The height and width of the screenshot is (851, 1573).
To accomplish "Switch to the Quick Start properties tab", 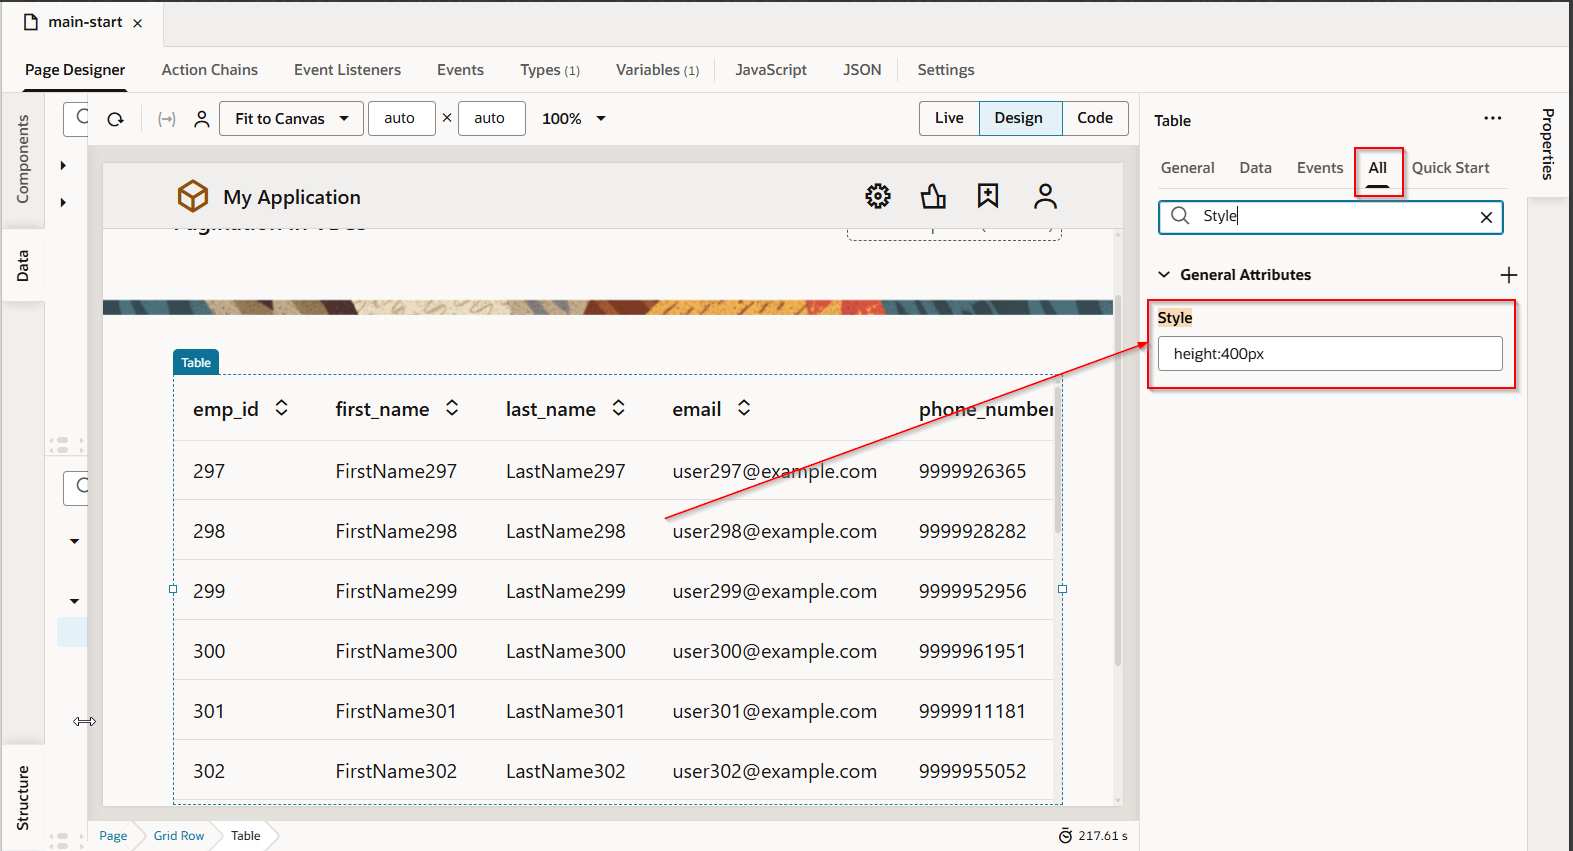I will tap(1450, 168).
